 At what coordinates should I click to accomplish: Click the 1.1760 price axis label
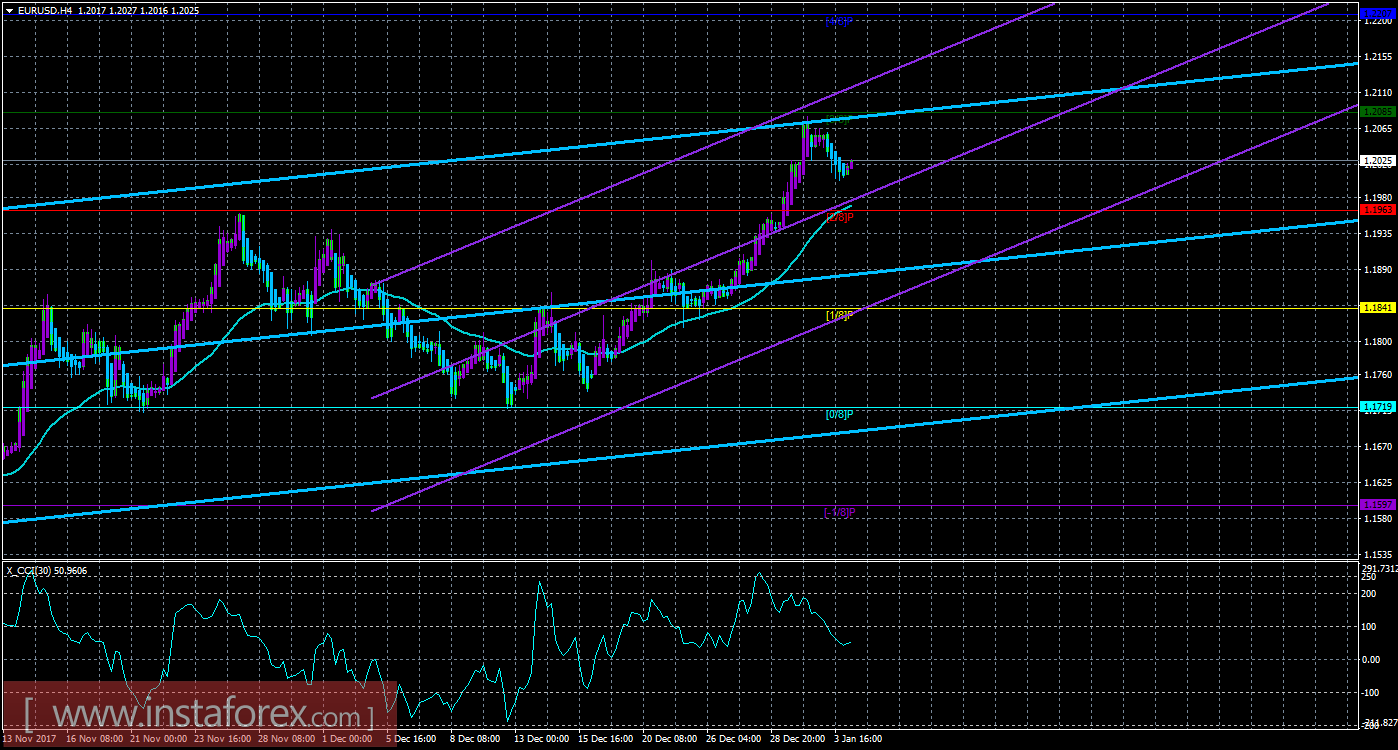tap(1377, 376)
